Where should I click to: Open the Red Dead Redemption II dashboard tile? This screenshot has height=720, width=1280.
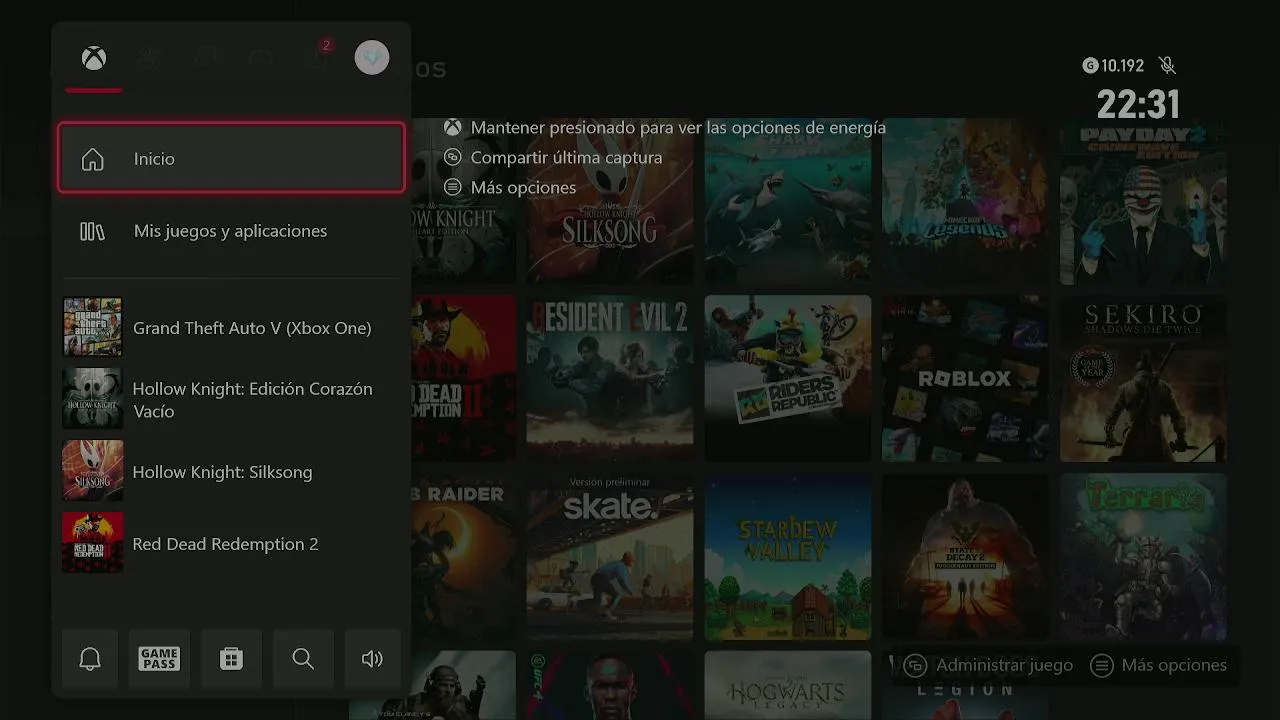[x=464, y=378]
